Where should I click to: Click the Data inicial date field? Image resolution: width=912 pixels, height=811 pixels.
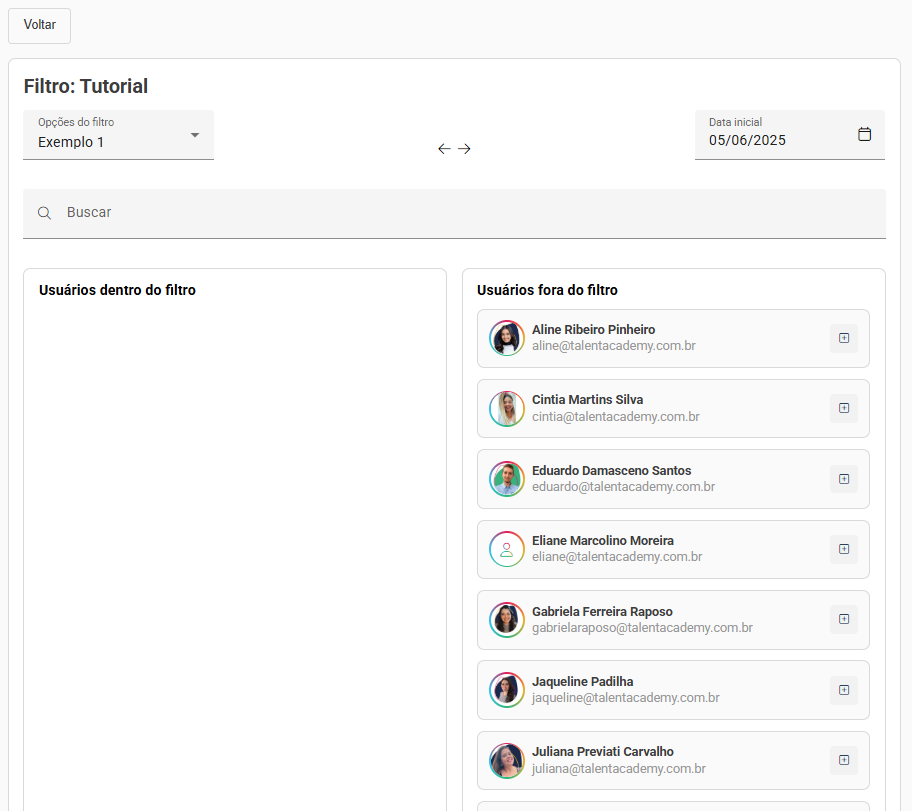tap(770, 140)
